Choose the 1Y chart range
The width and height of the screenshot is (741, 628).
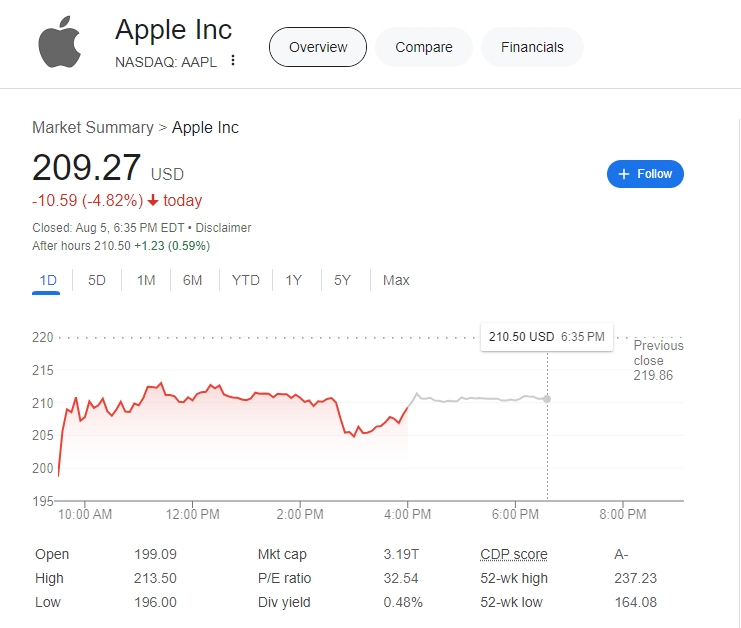pos(293,281)
